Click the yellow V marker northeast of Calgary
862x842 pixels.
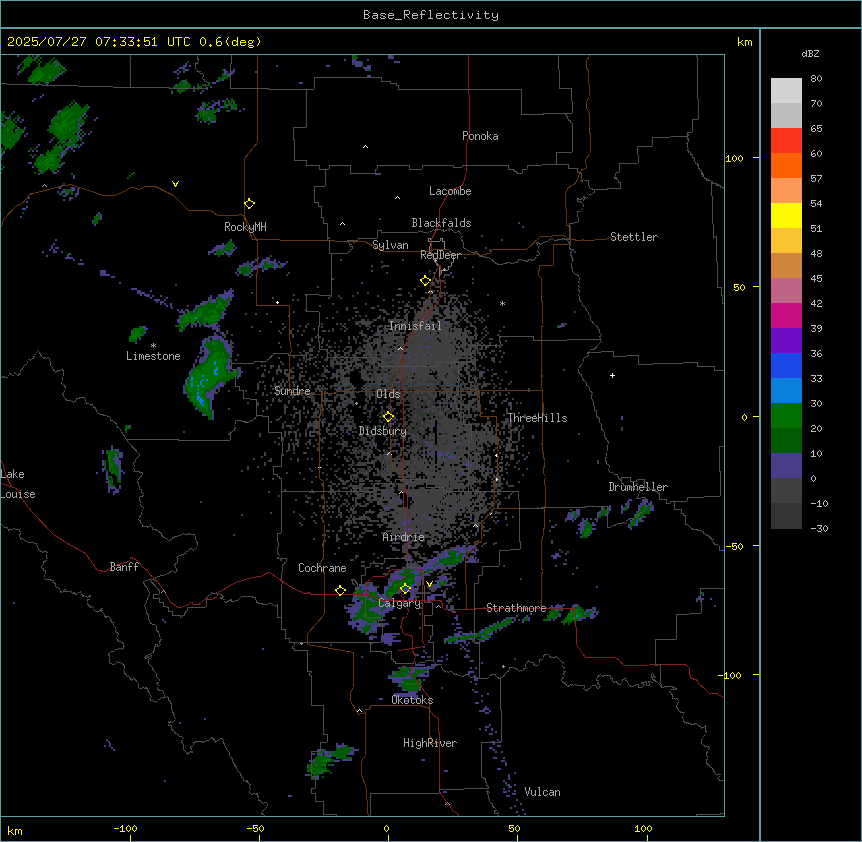429,584
